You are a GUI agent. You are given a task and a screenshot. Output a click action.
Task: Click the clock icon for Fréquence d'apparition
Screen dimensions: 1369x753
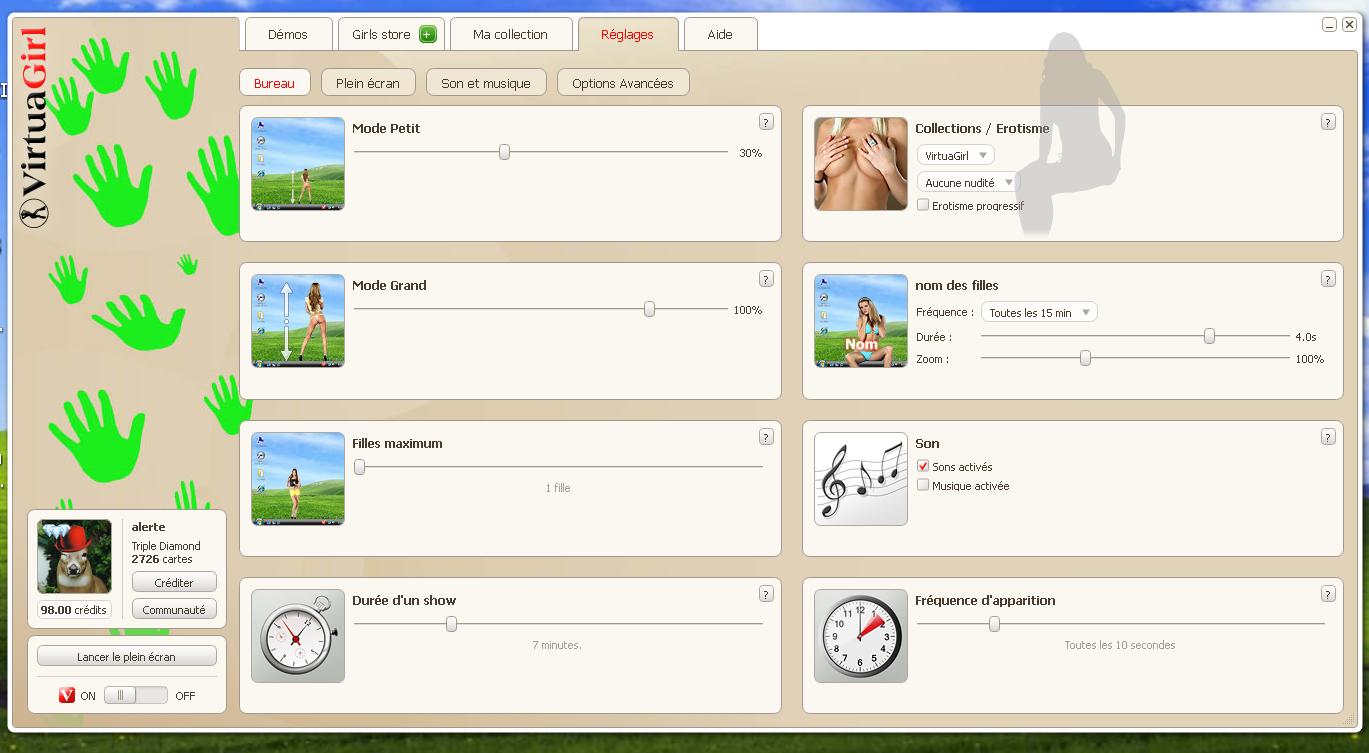pos(860,635)
